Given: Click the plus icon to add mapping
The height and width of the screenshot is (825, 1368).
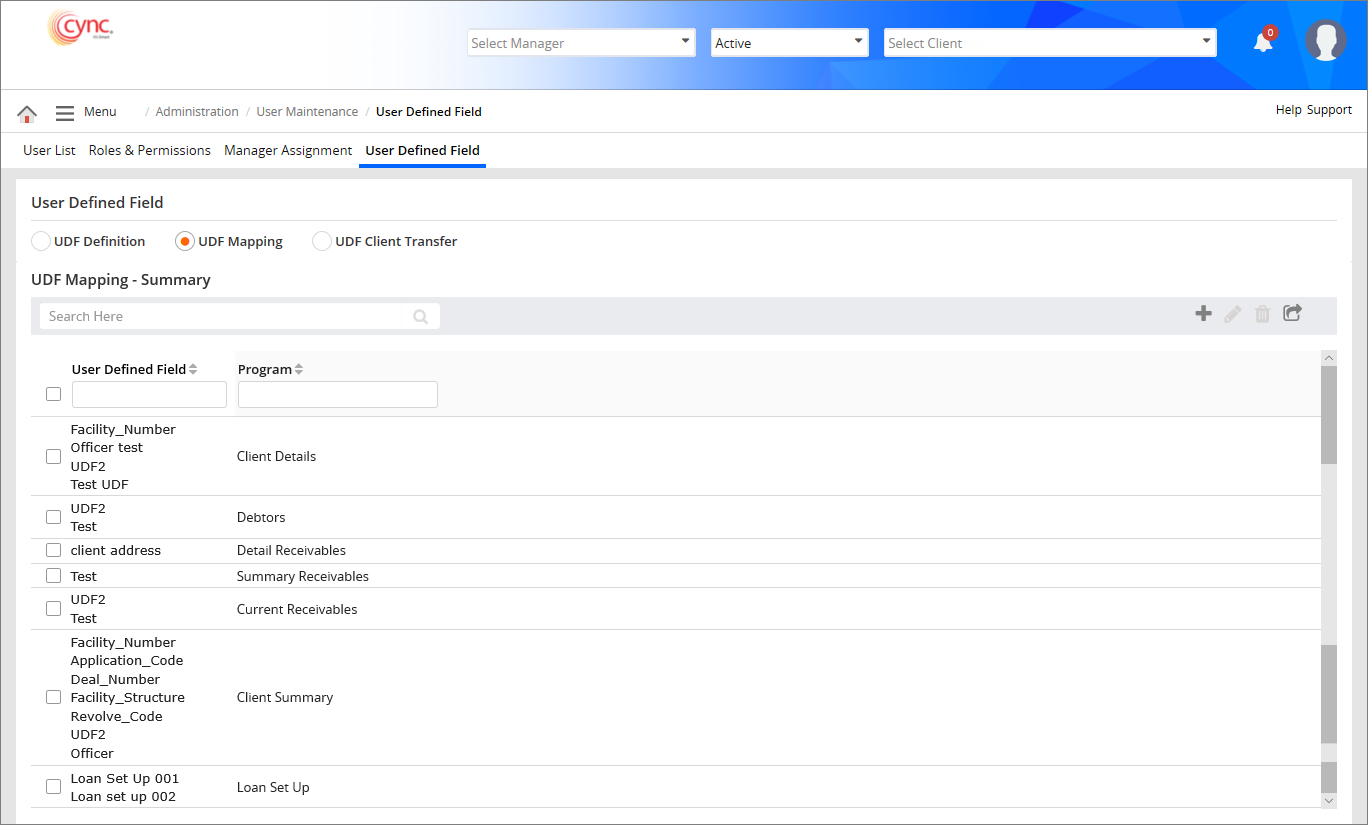Looking at the screenshot, I should tap(1203, 314).
